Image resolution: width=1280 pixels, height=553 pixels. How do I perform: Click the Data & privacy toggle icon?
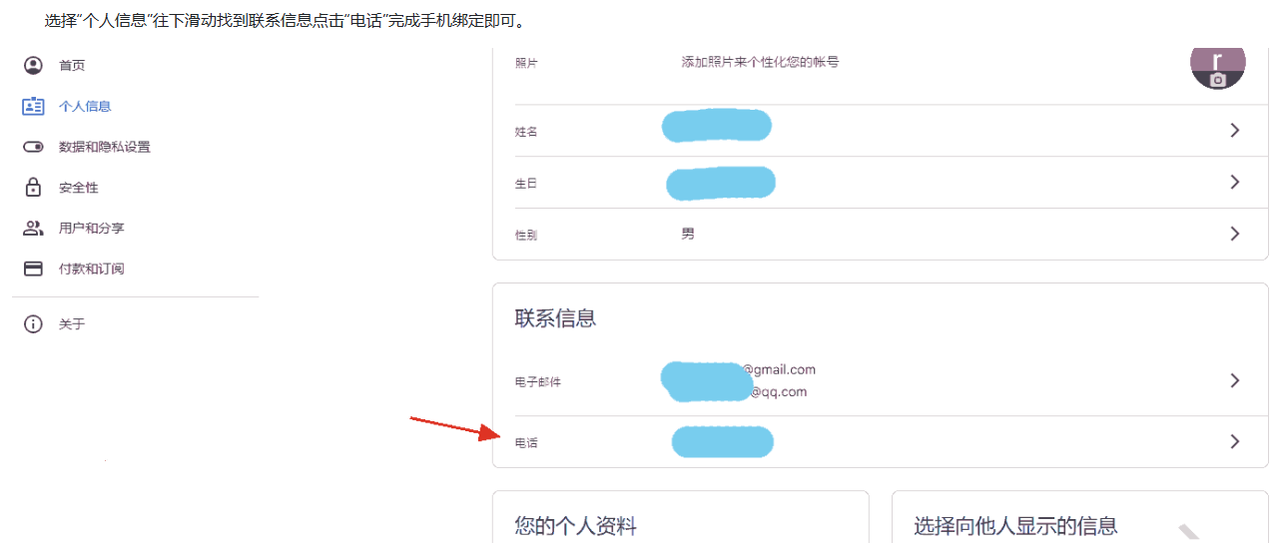pos(34,147)
